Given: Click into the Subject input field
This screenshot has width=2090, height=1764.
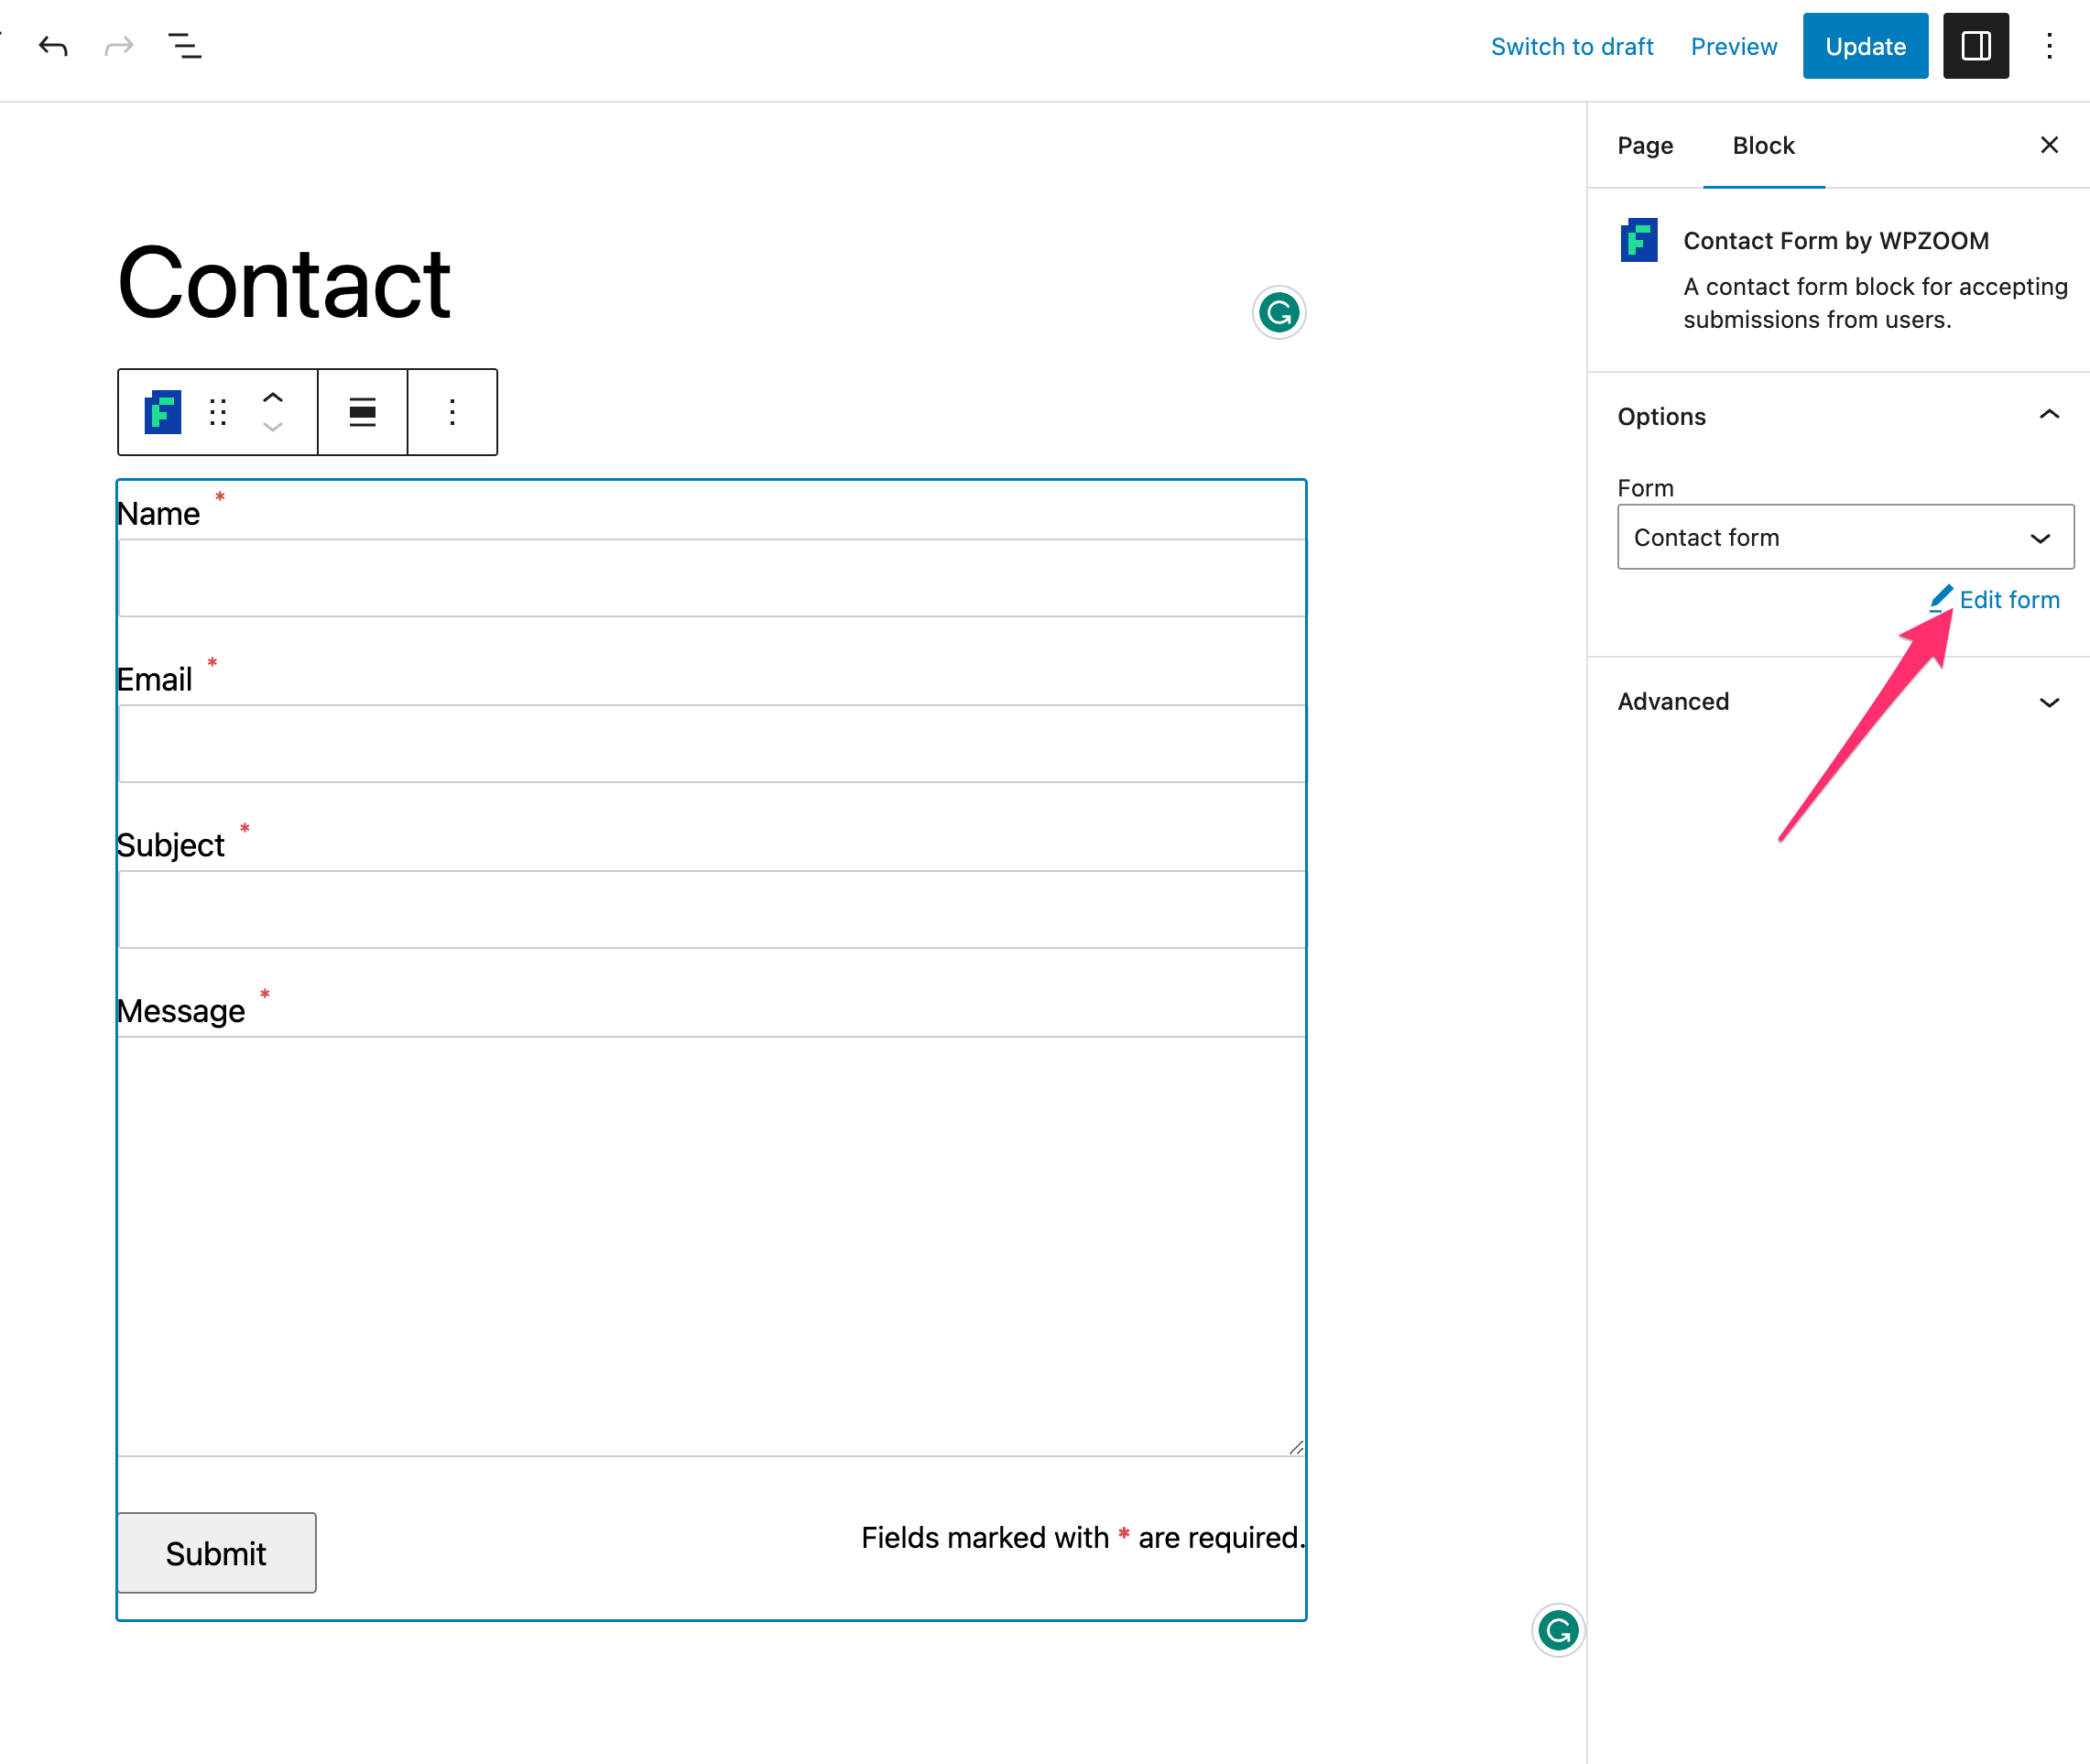Looking at the screenshot, I should pos(711,909).
